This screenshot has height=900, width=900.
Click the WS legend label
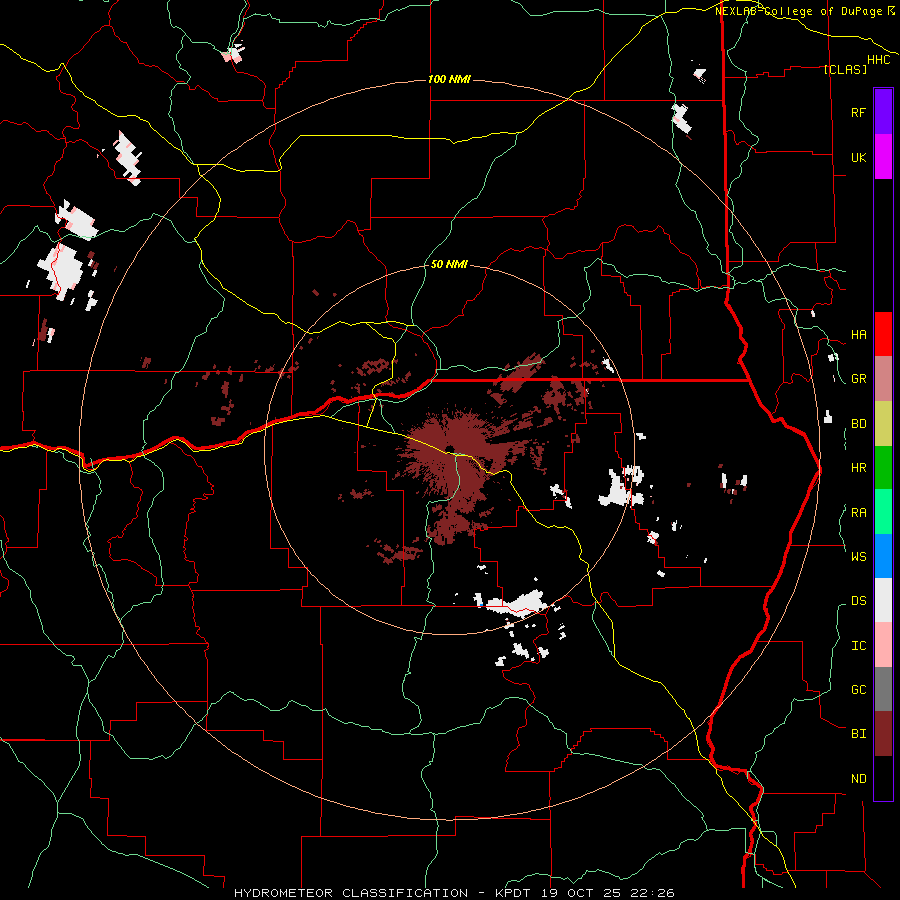(858, 557)
